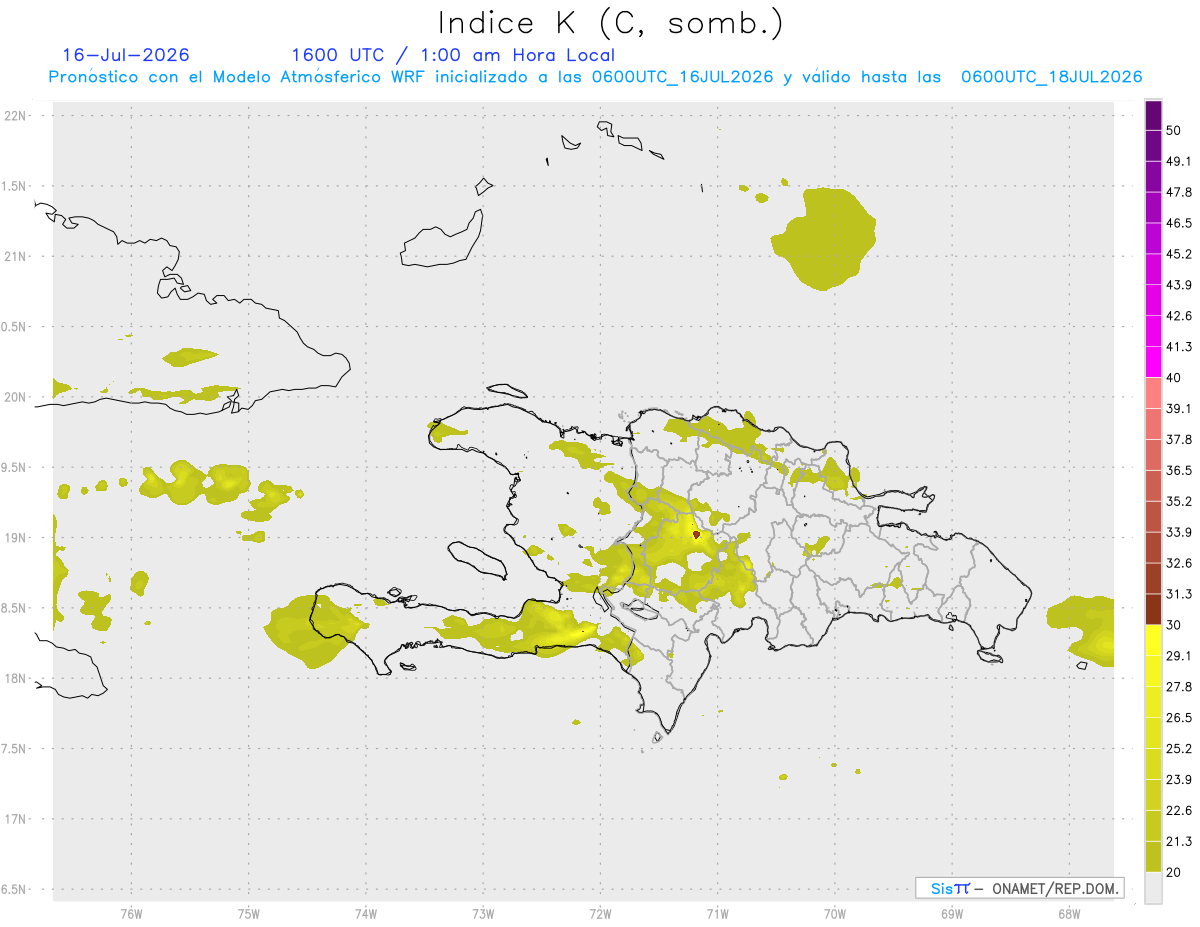The height and width of the screenshot is (927, 1200).
Task: Click the salmon swatch between 39.1 and 40
Action: tap(1153, 393)
